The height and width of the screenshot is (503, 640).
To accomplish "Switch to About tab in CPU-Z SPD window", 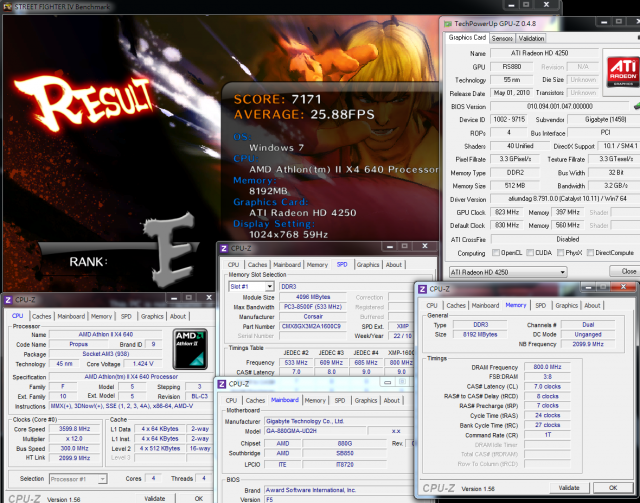I will 394,265.
